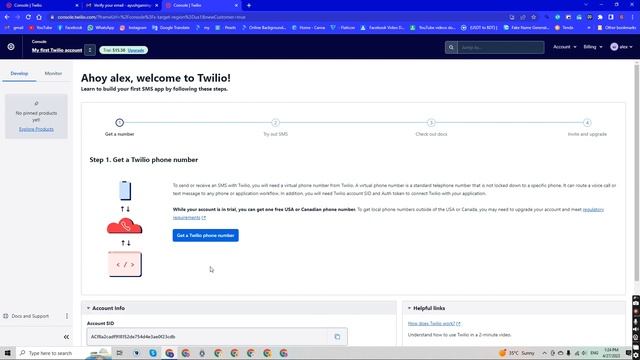Viewport: 640px width, 360px height.
Task: Open the account switcher next to My first Twilio account
Action: pos(90,50)
